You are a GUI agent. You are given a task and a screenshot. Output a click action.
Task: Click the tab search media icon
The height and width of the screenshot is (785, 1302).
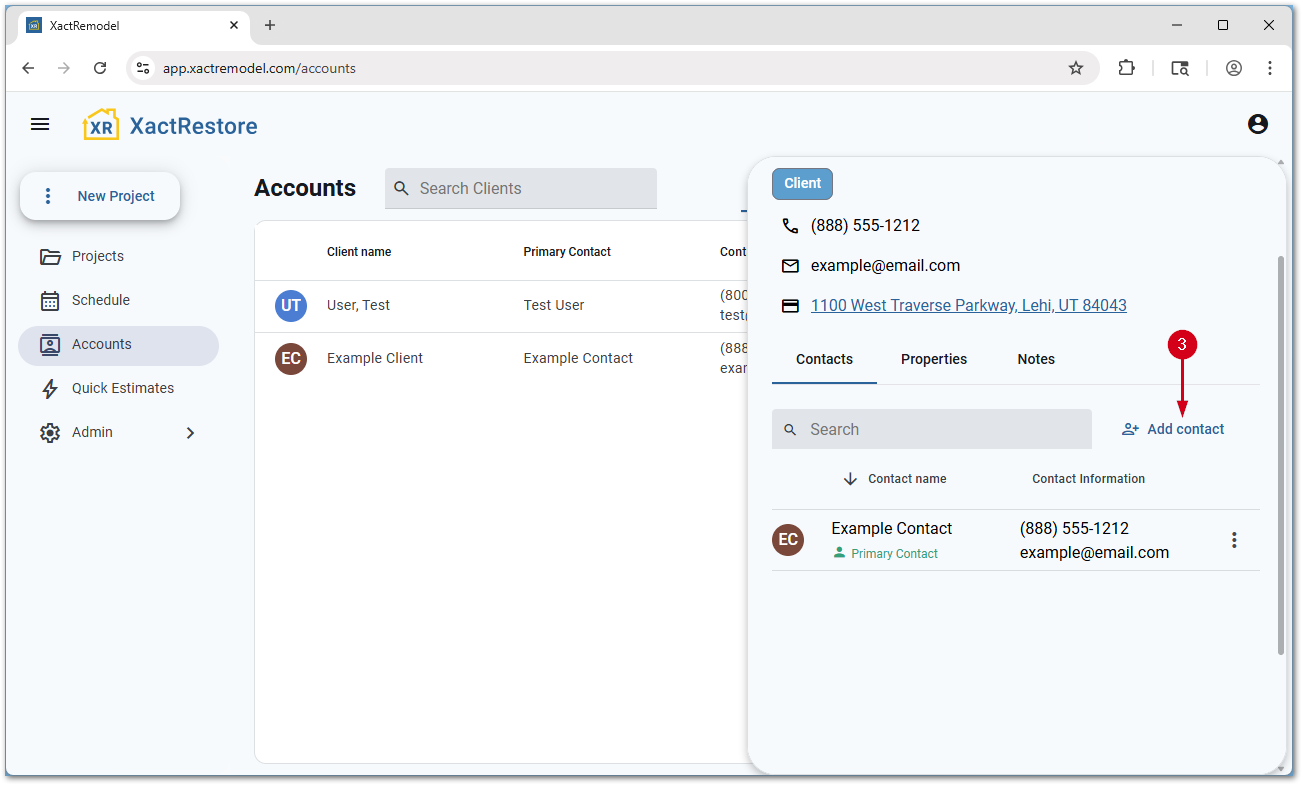tap(1180, 68)
